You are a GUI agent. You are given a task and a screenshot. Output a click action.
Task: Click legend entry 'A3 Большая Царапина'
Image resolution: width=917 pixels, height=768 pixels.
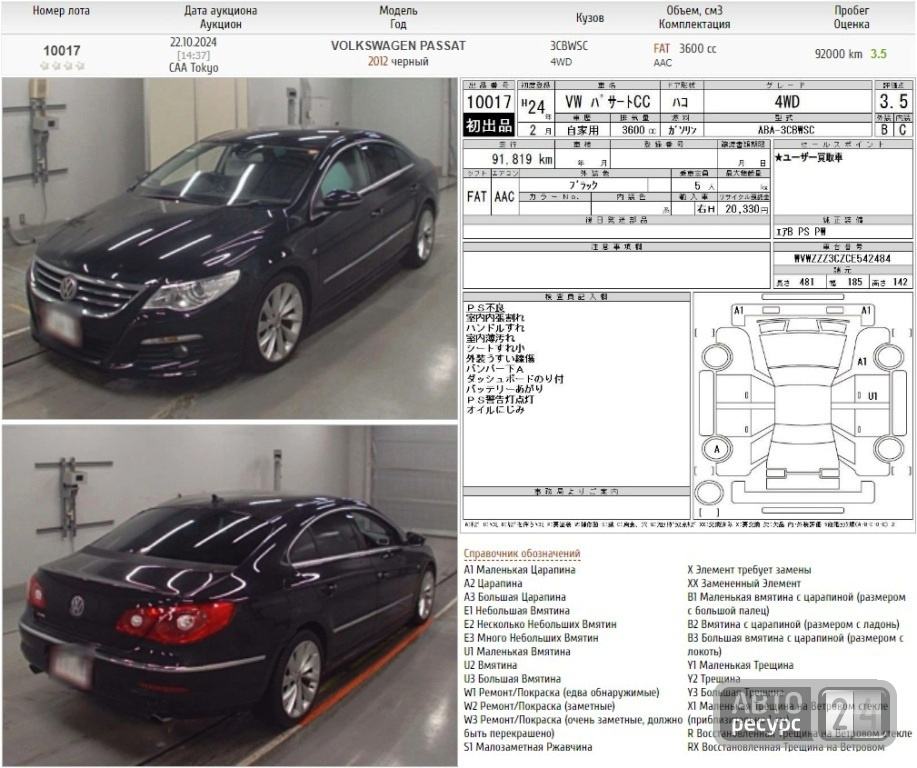pyautogui.click(x=515, y=597)
